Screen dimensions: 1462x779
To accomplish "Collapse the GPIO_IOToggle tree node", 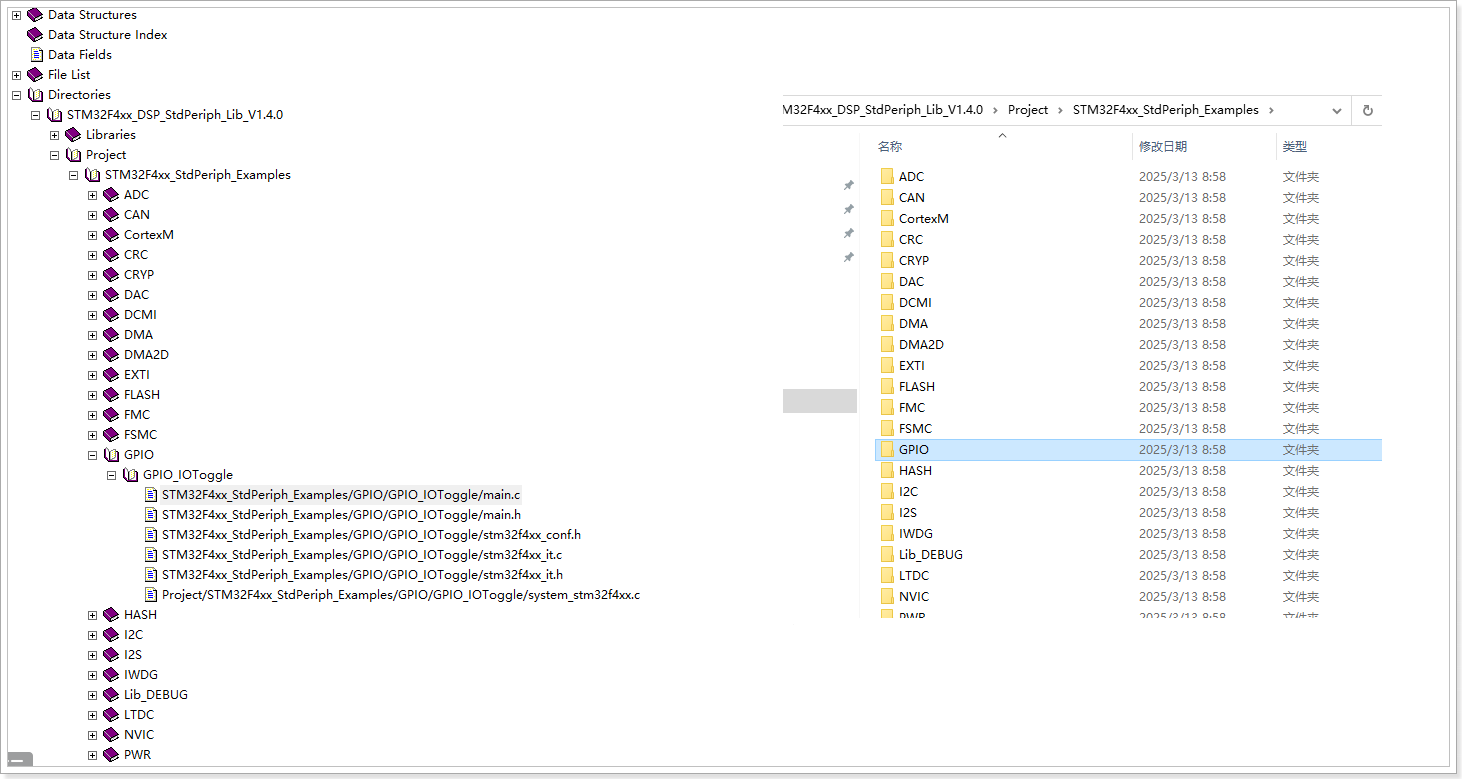I will tap(111, 475).
